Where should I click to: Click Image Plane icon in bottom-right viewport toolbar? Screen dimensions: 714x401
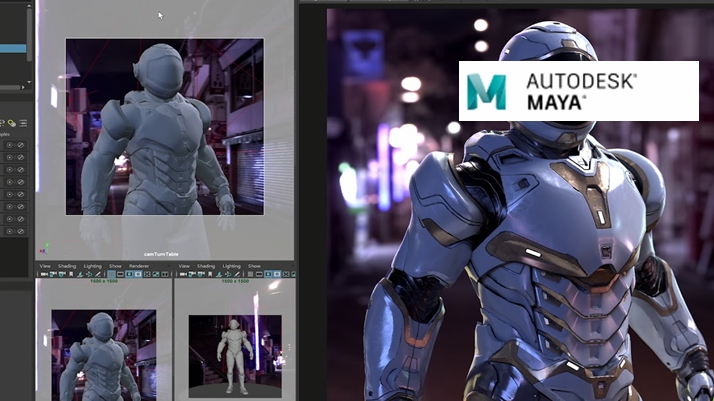click(219, 274)
